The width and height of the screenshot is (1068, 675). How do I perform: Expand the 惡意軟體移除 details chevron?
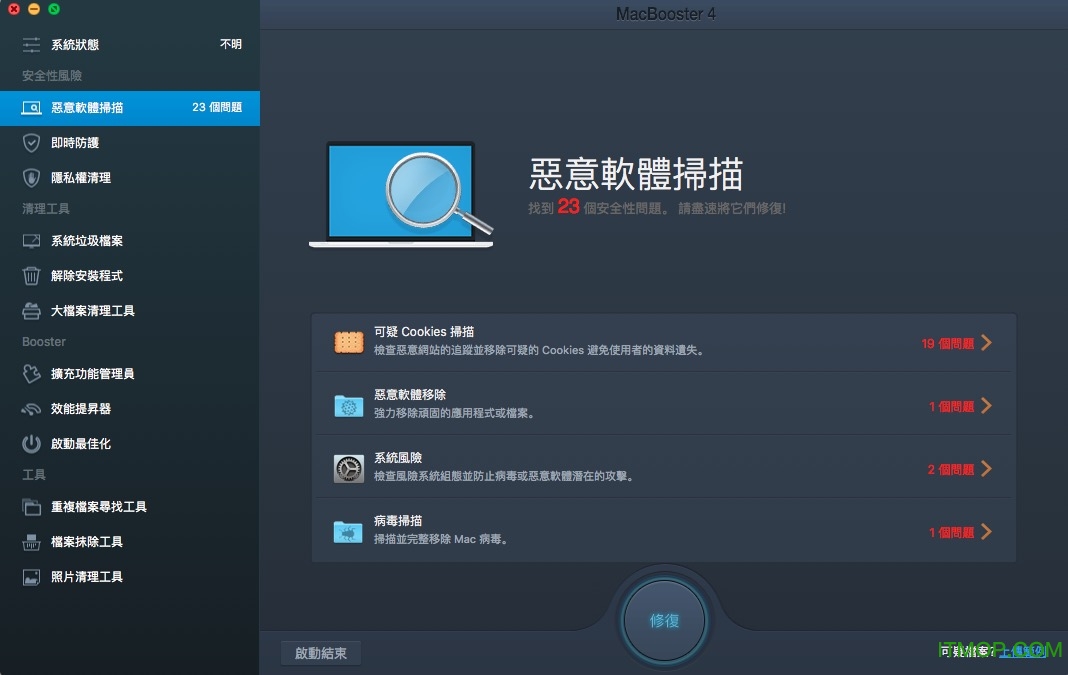(x=988, y=405)
